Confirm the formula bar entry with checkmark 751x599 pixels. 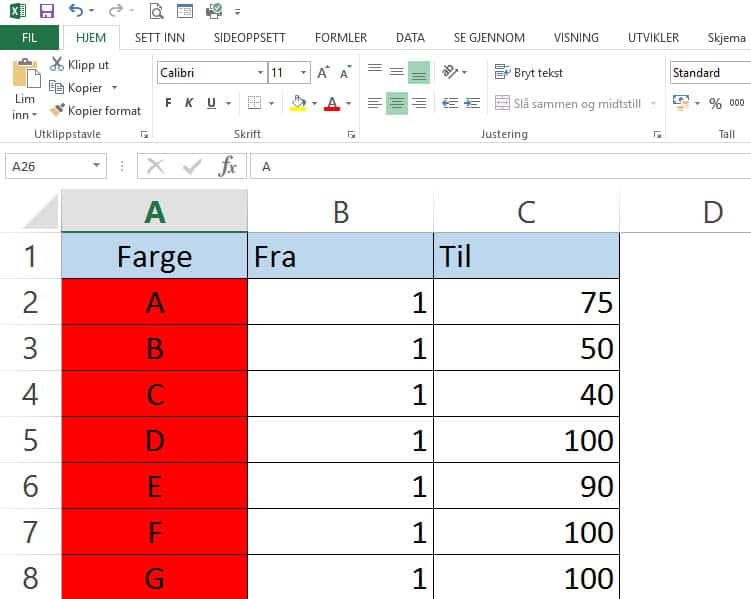[192, 166]
